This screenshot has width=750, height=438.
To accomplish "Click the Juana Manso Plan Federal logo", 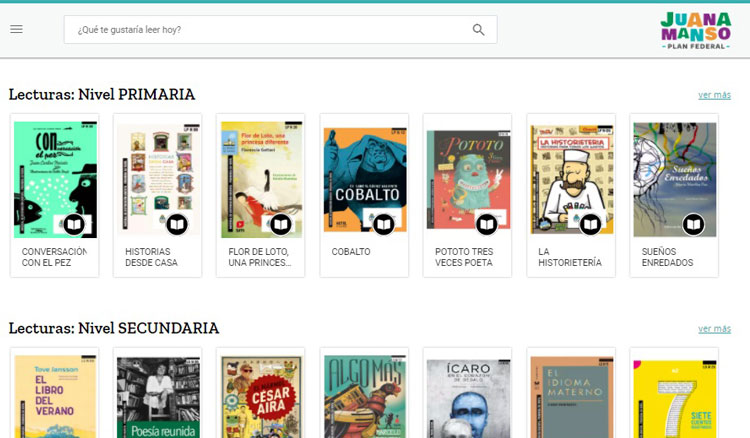I will click(x=696, y=31).
